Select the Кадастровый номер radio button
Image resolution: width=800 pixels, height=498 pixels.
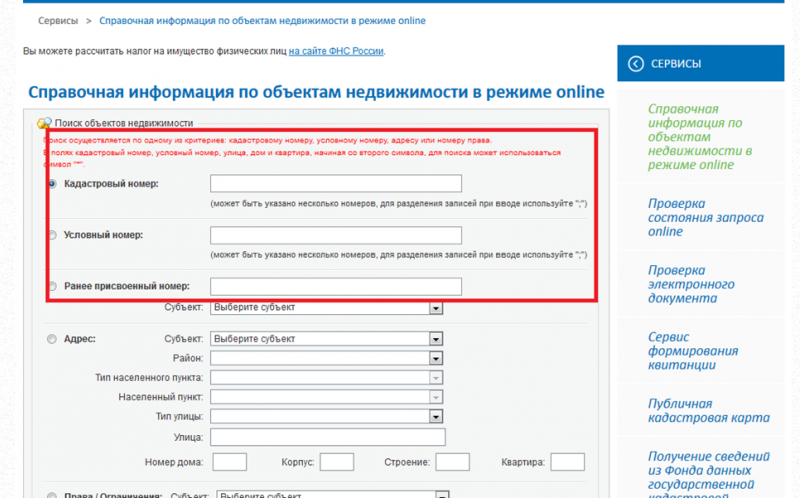(x=52, y=184)
